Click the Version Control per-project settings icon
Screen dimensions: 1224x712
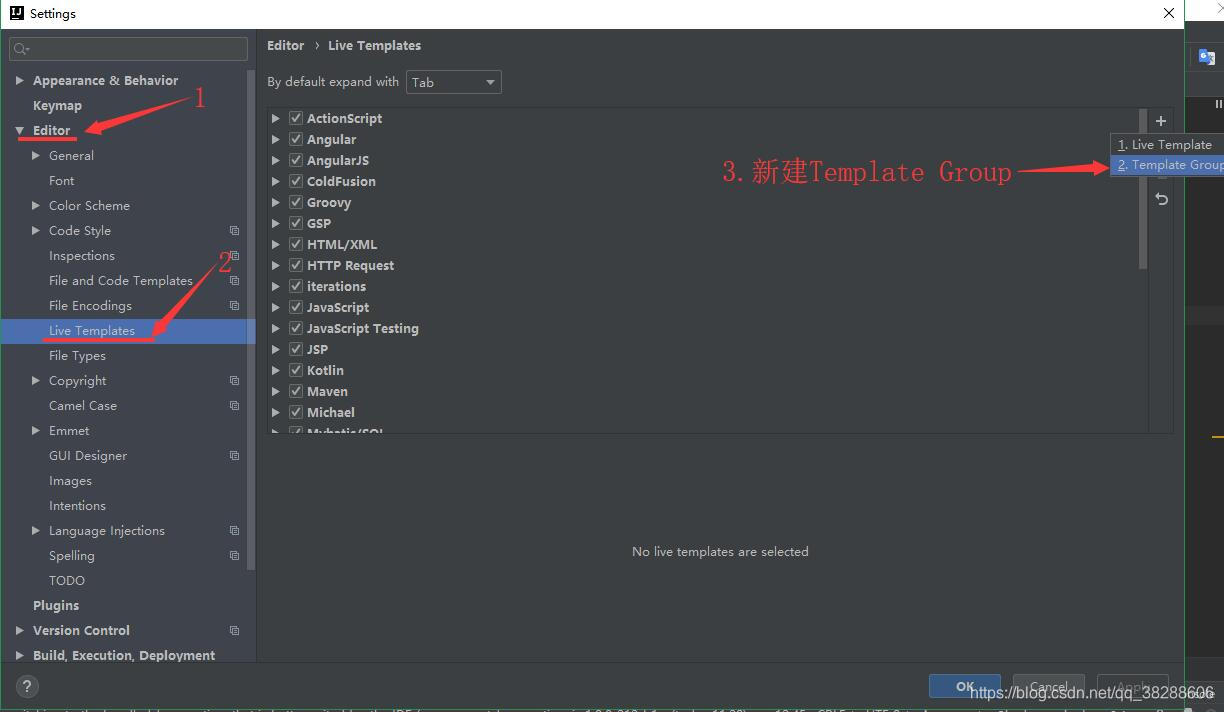[234, 631]
